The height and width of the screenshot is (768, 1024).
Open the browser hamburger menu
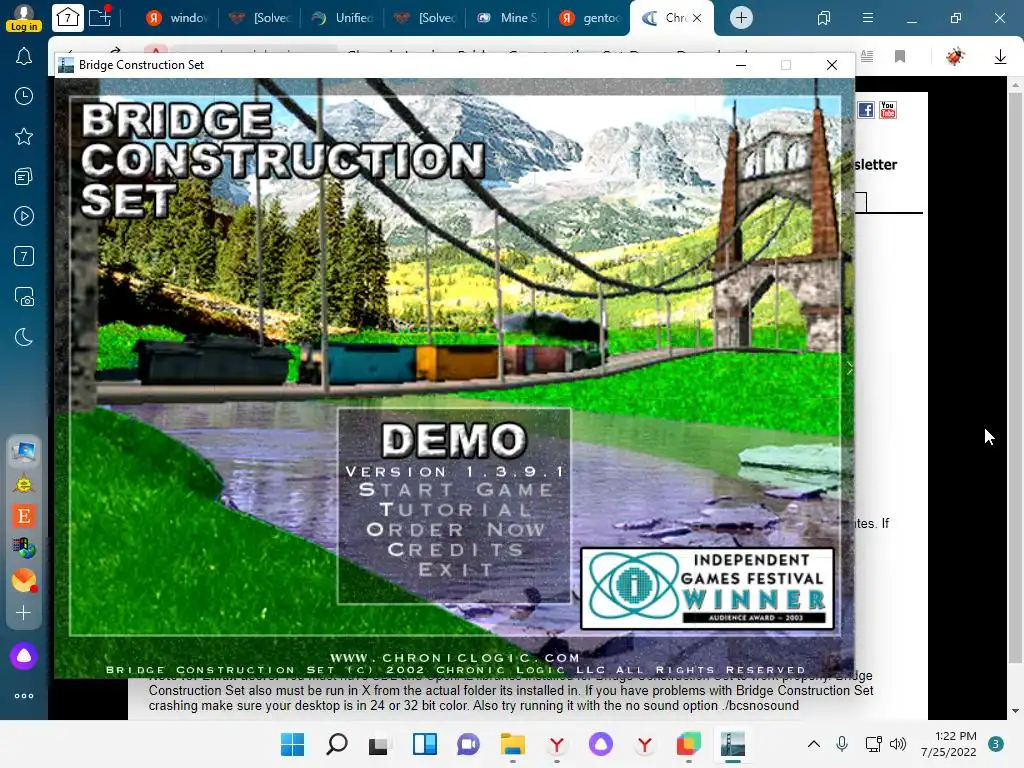(867, 18)
